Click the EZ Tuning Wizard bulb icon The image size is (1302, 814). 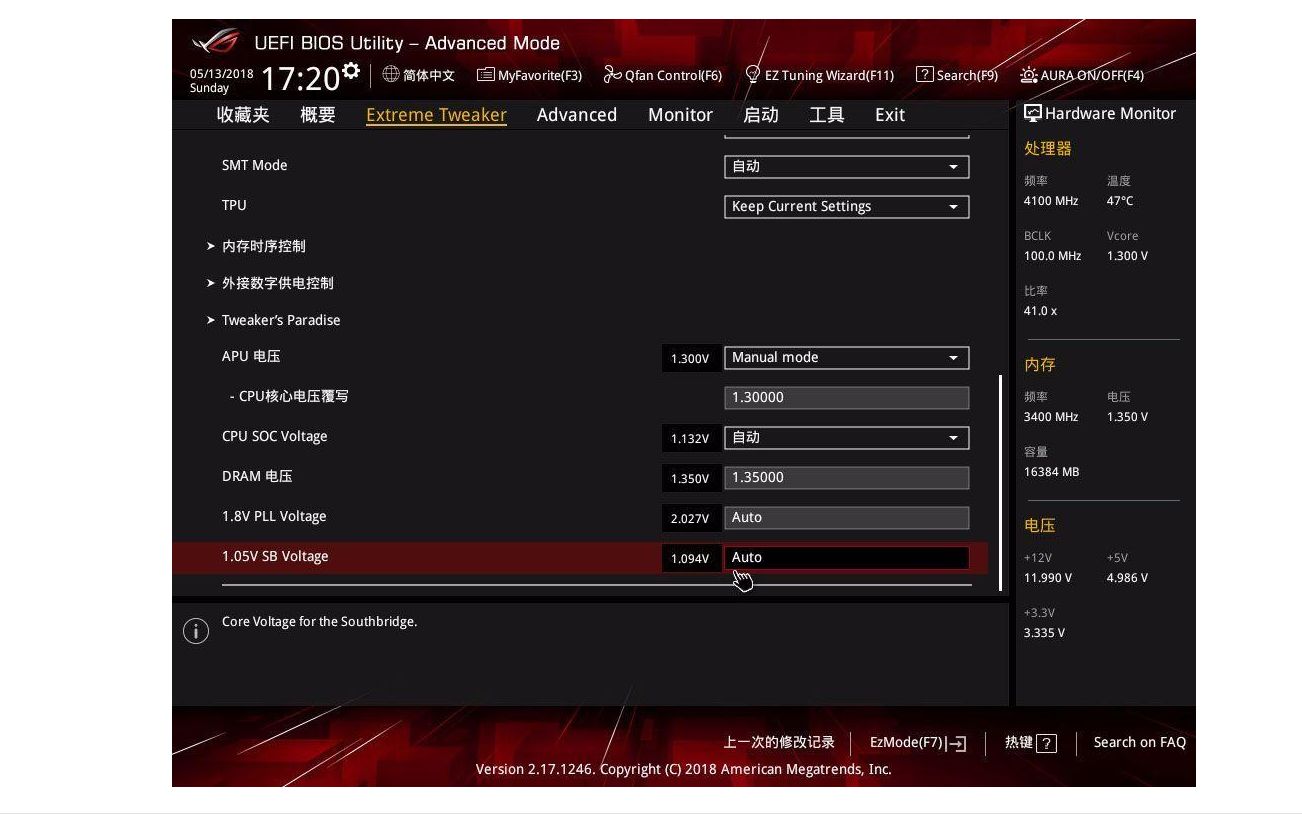click(753, 74)
